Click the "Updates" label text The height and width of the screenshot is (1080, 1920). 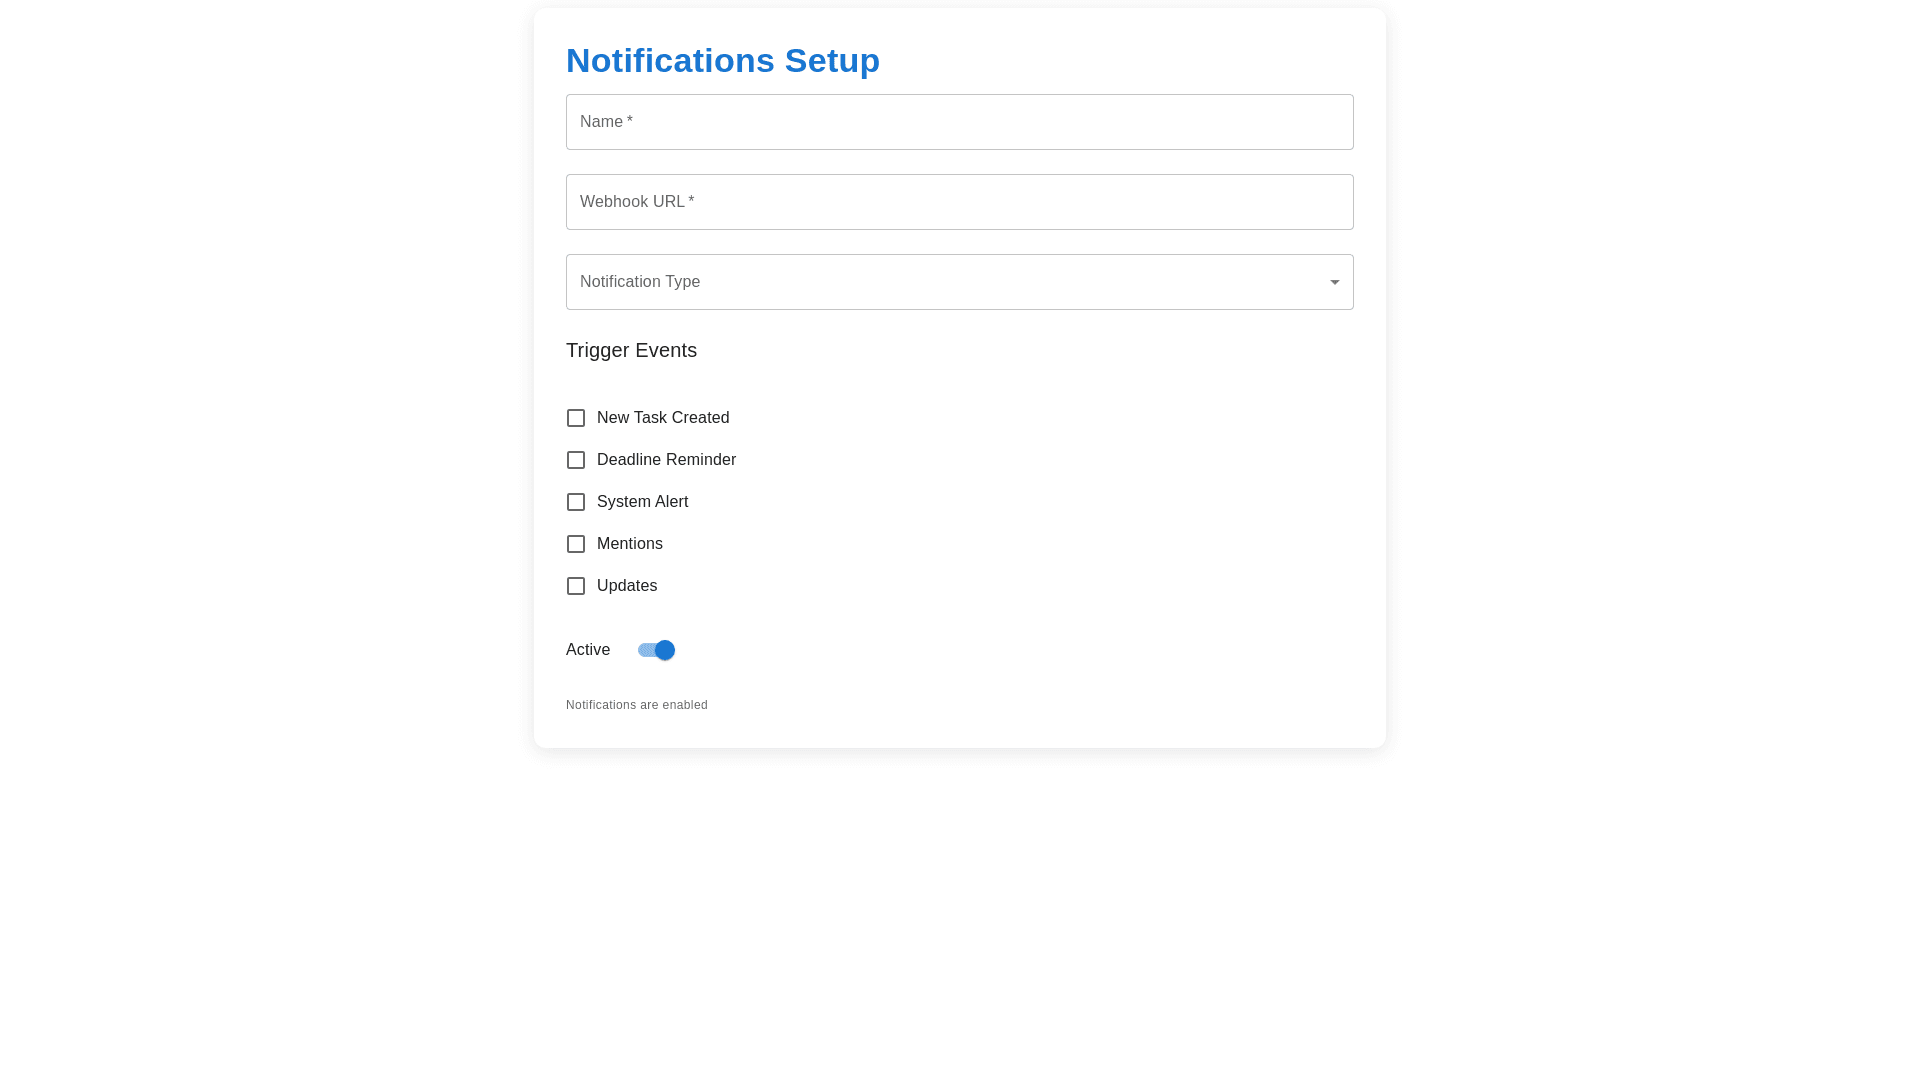click(x=627, y=586)
